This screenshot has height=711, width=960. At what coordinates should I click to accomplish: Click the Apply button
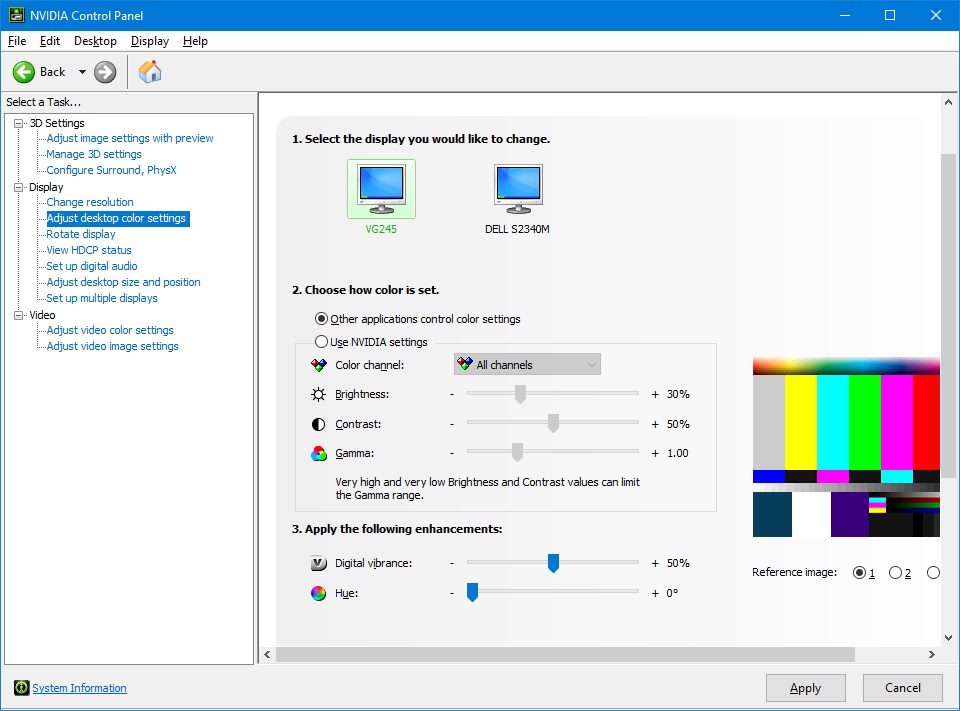pyautogui.click(x=805, y=688)
